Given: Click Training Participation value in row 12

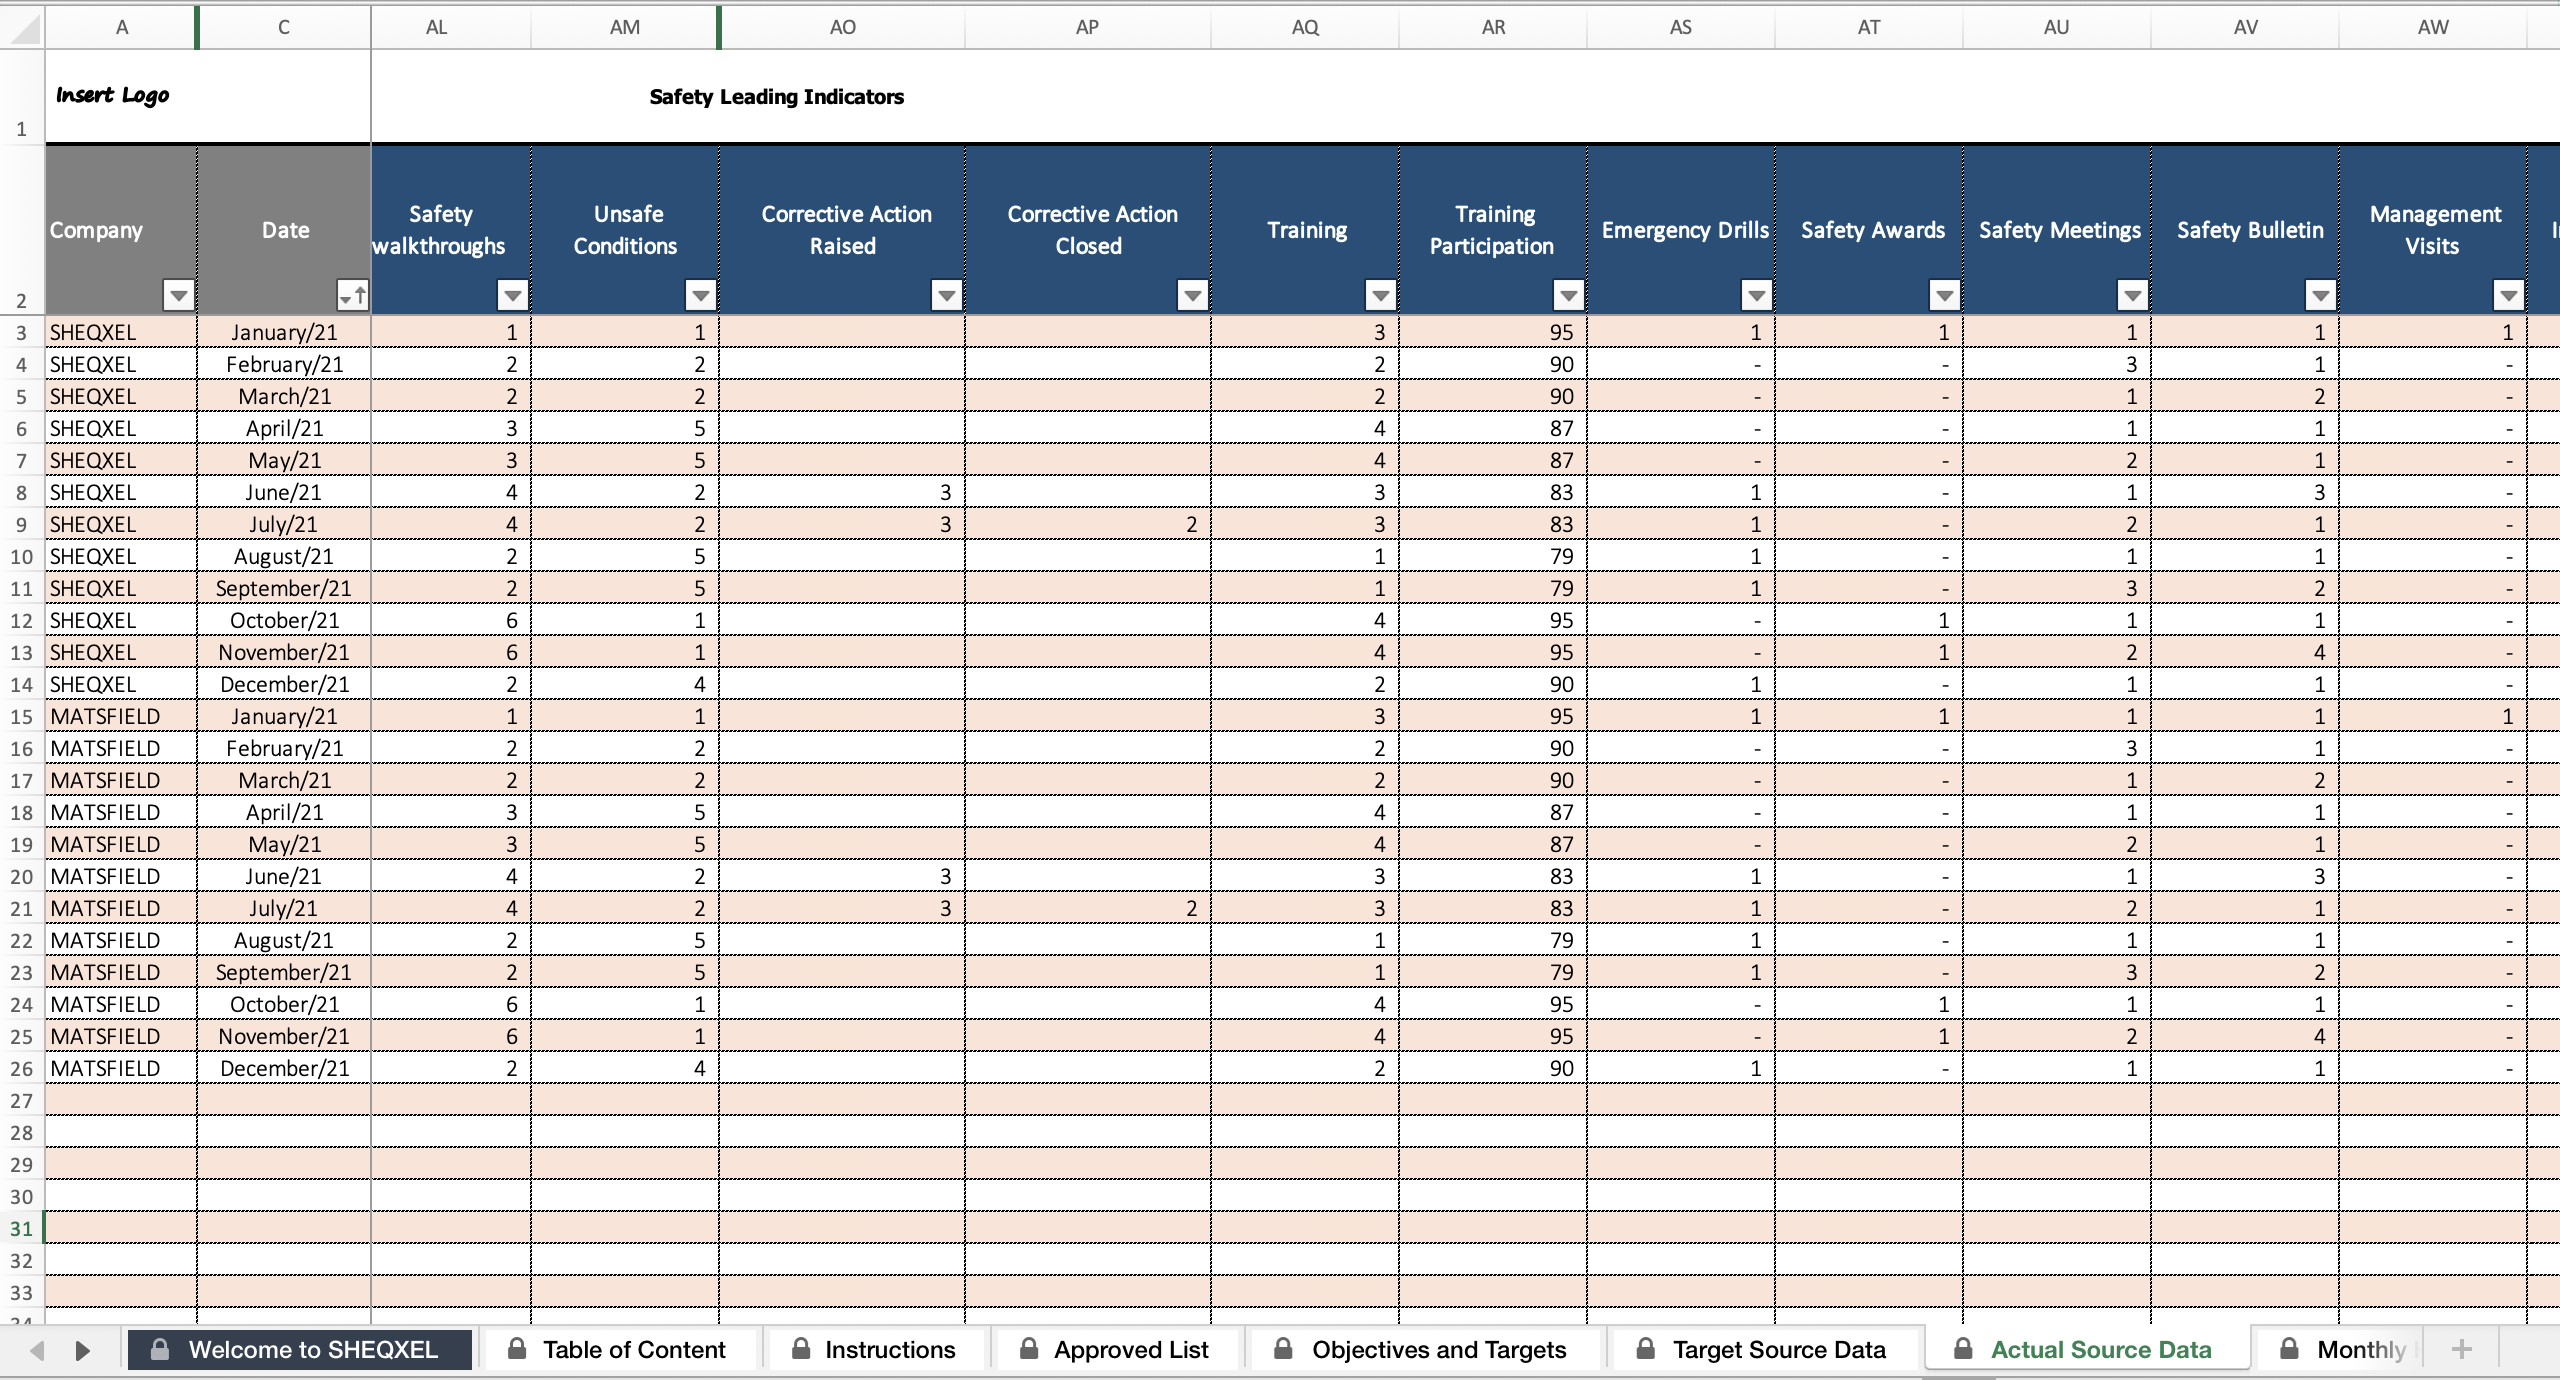Looking at the screenshot, I should click(x=1493, y=620).
